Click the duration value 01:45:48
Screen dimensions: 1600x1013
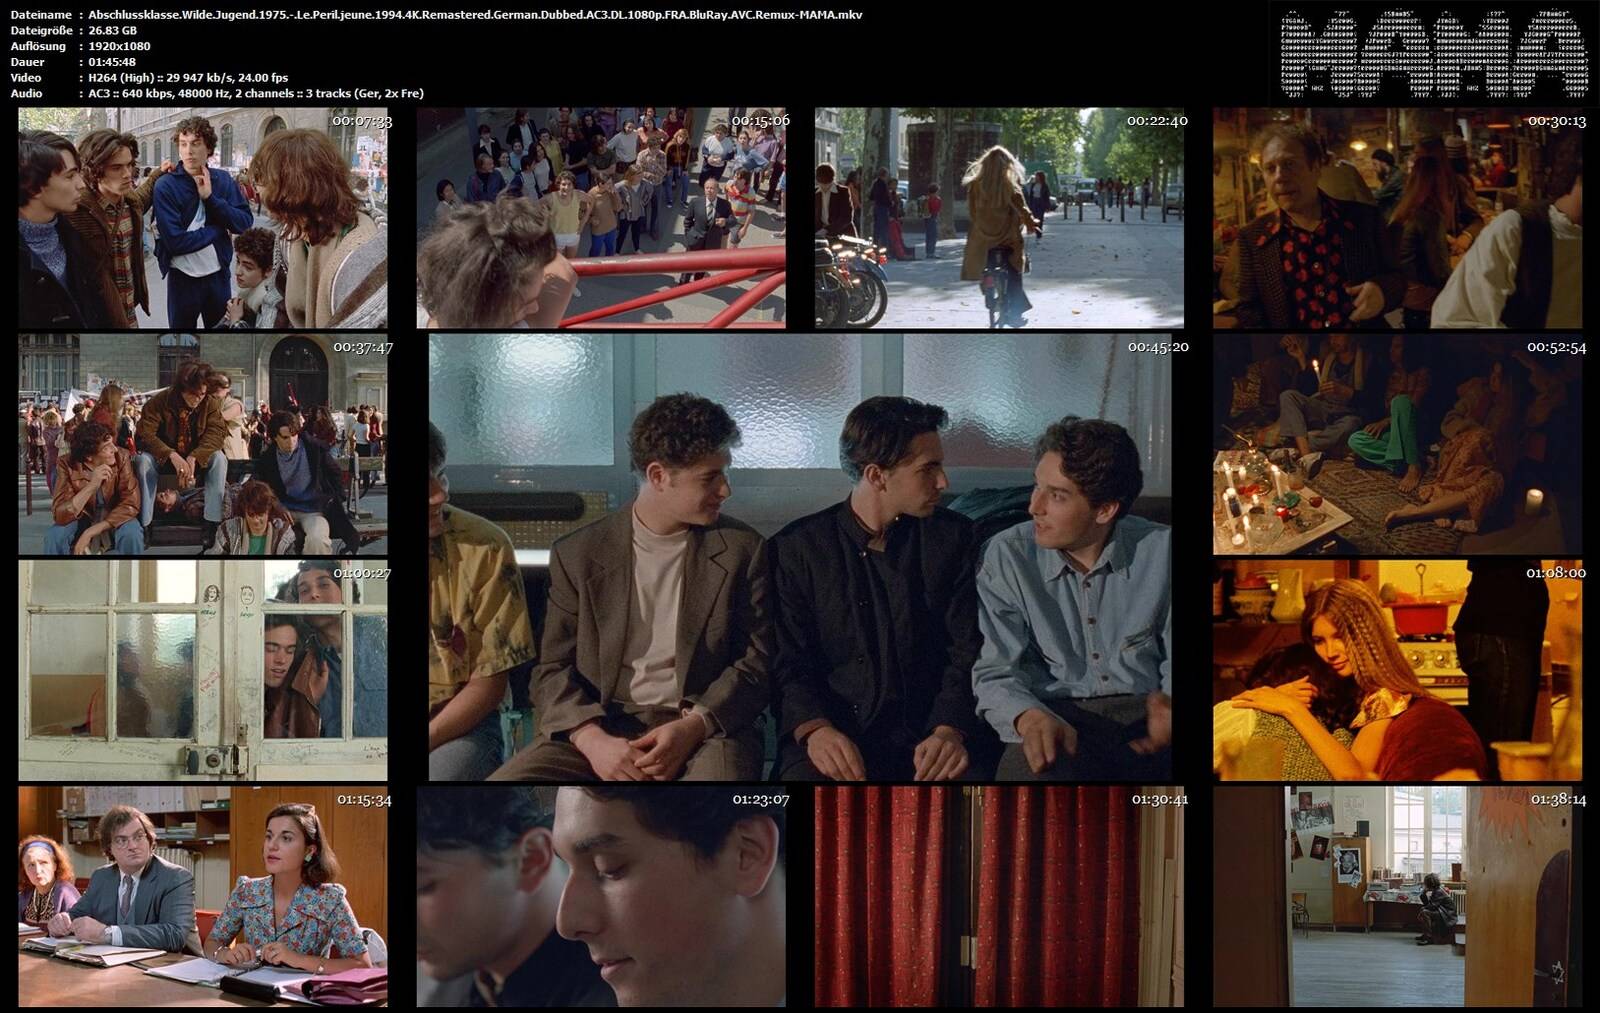point(112,62)
